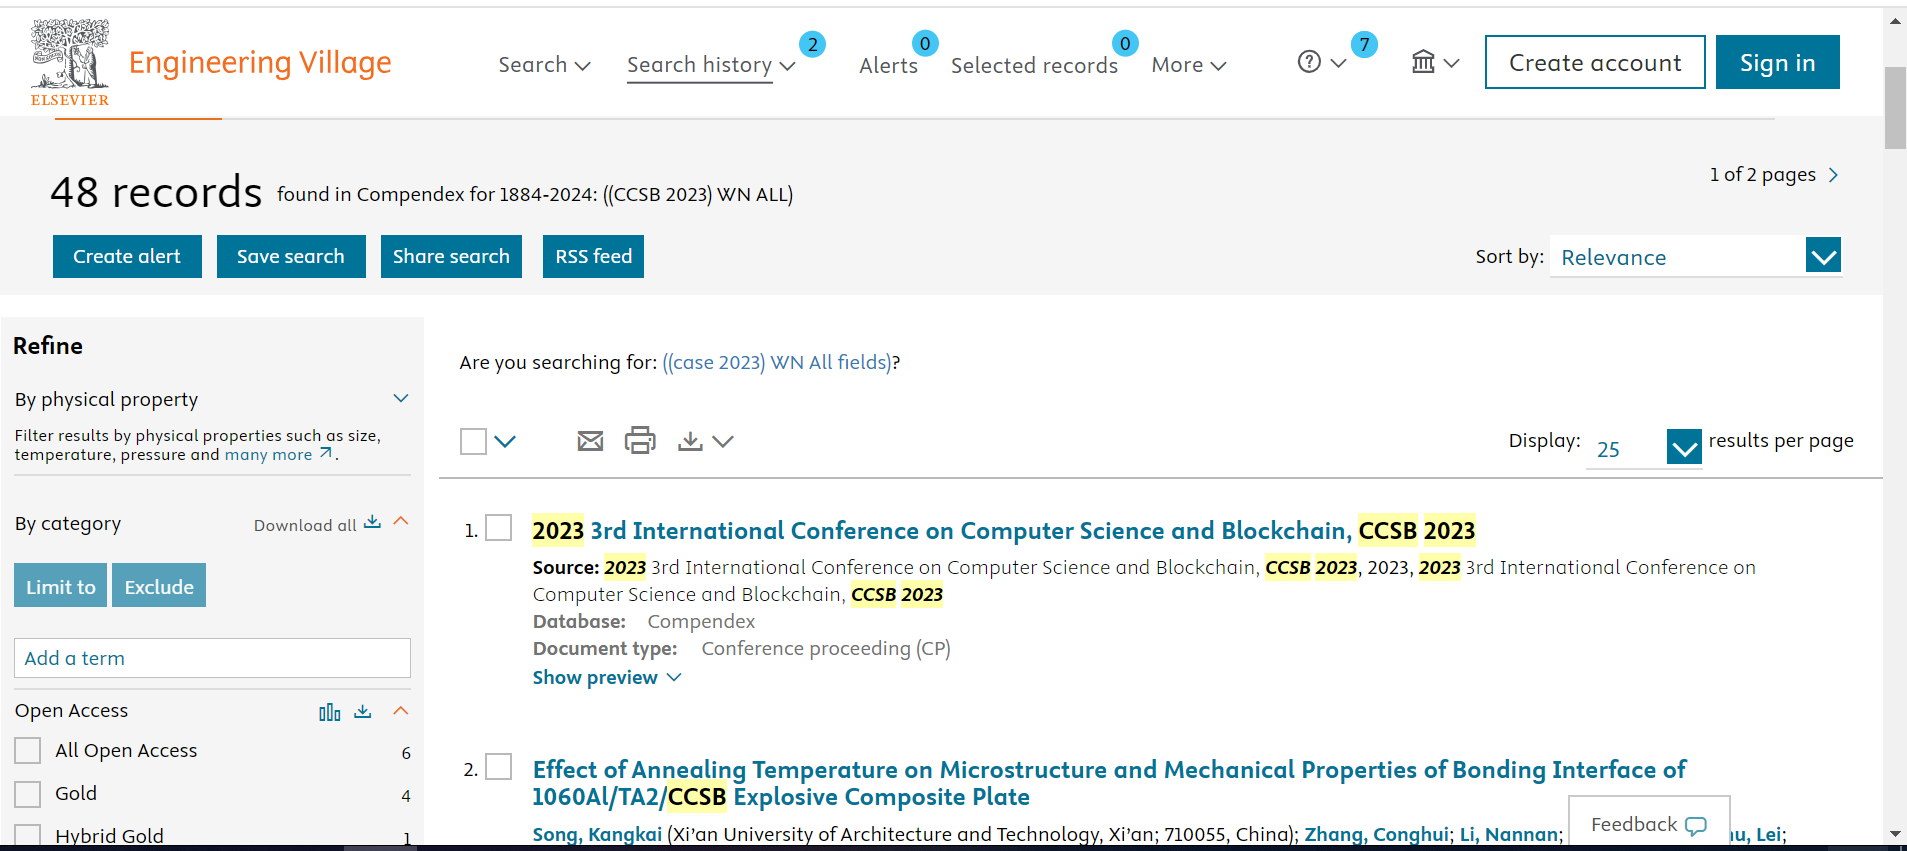Open Search history menu
The width and height of the screenshot is (1907, 851).
click(711, 65)
